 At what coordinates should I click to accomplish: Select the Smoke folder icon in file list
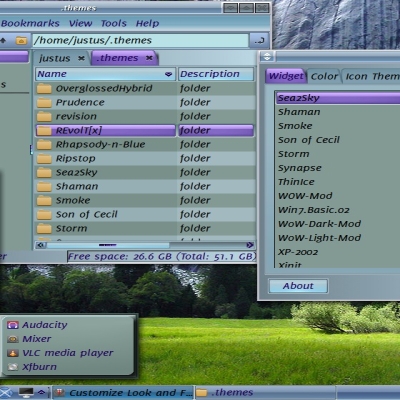(44, 201)
